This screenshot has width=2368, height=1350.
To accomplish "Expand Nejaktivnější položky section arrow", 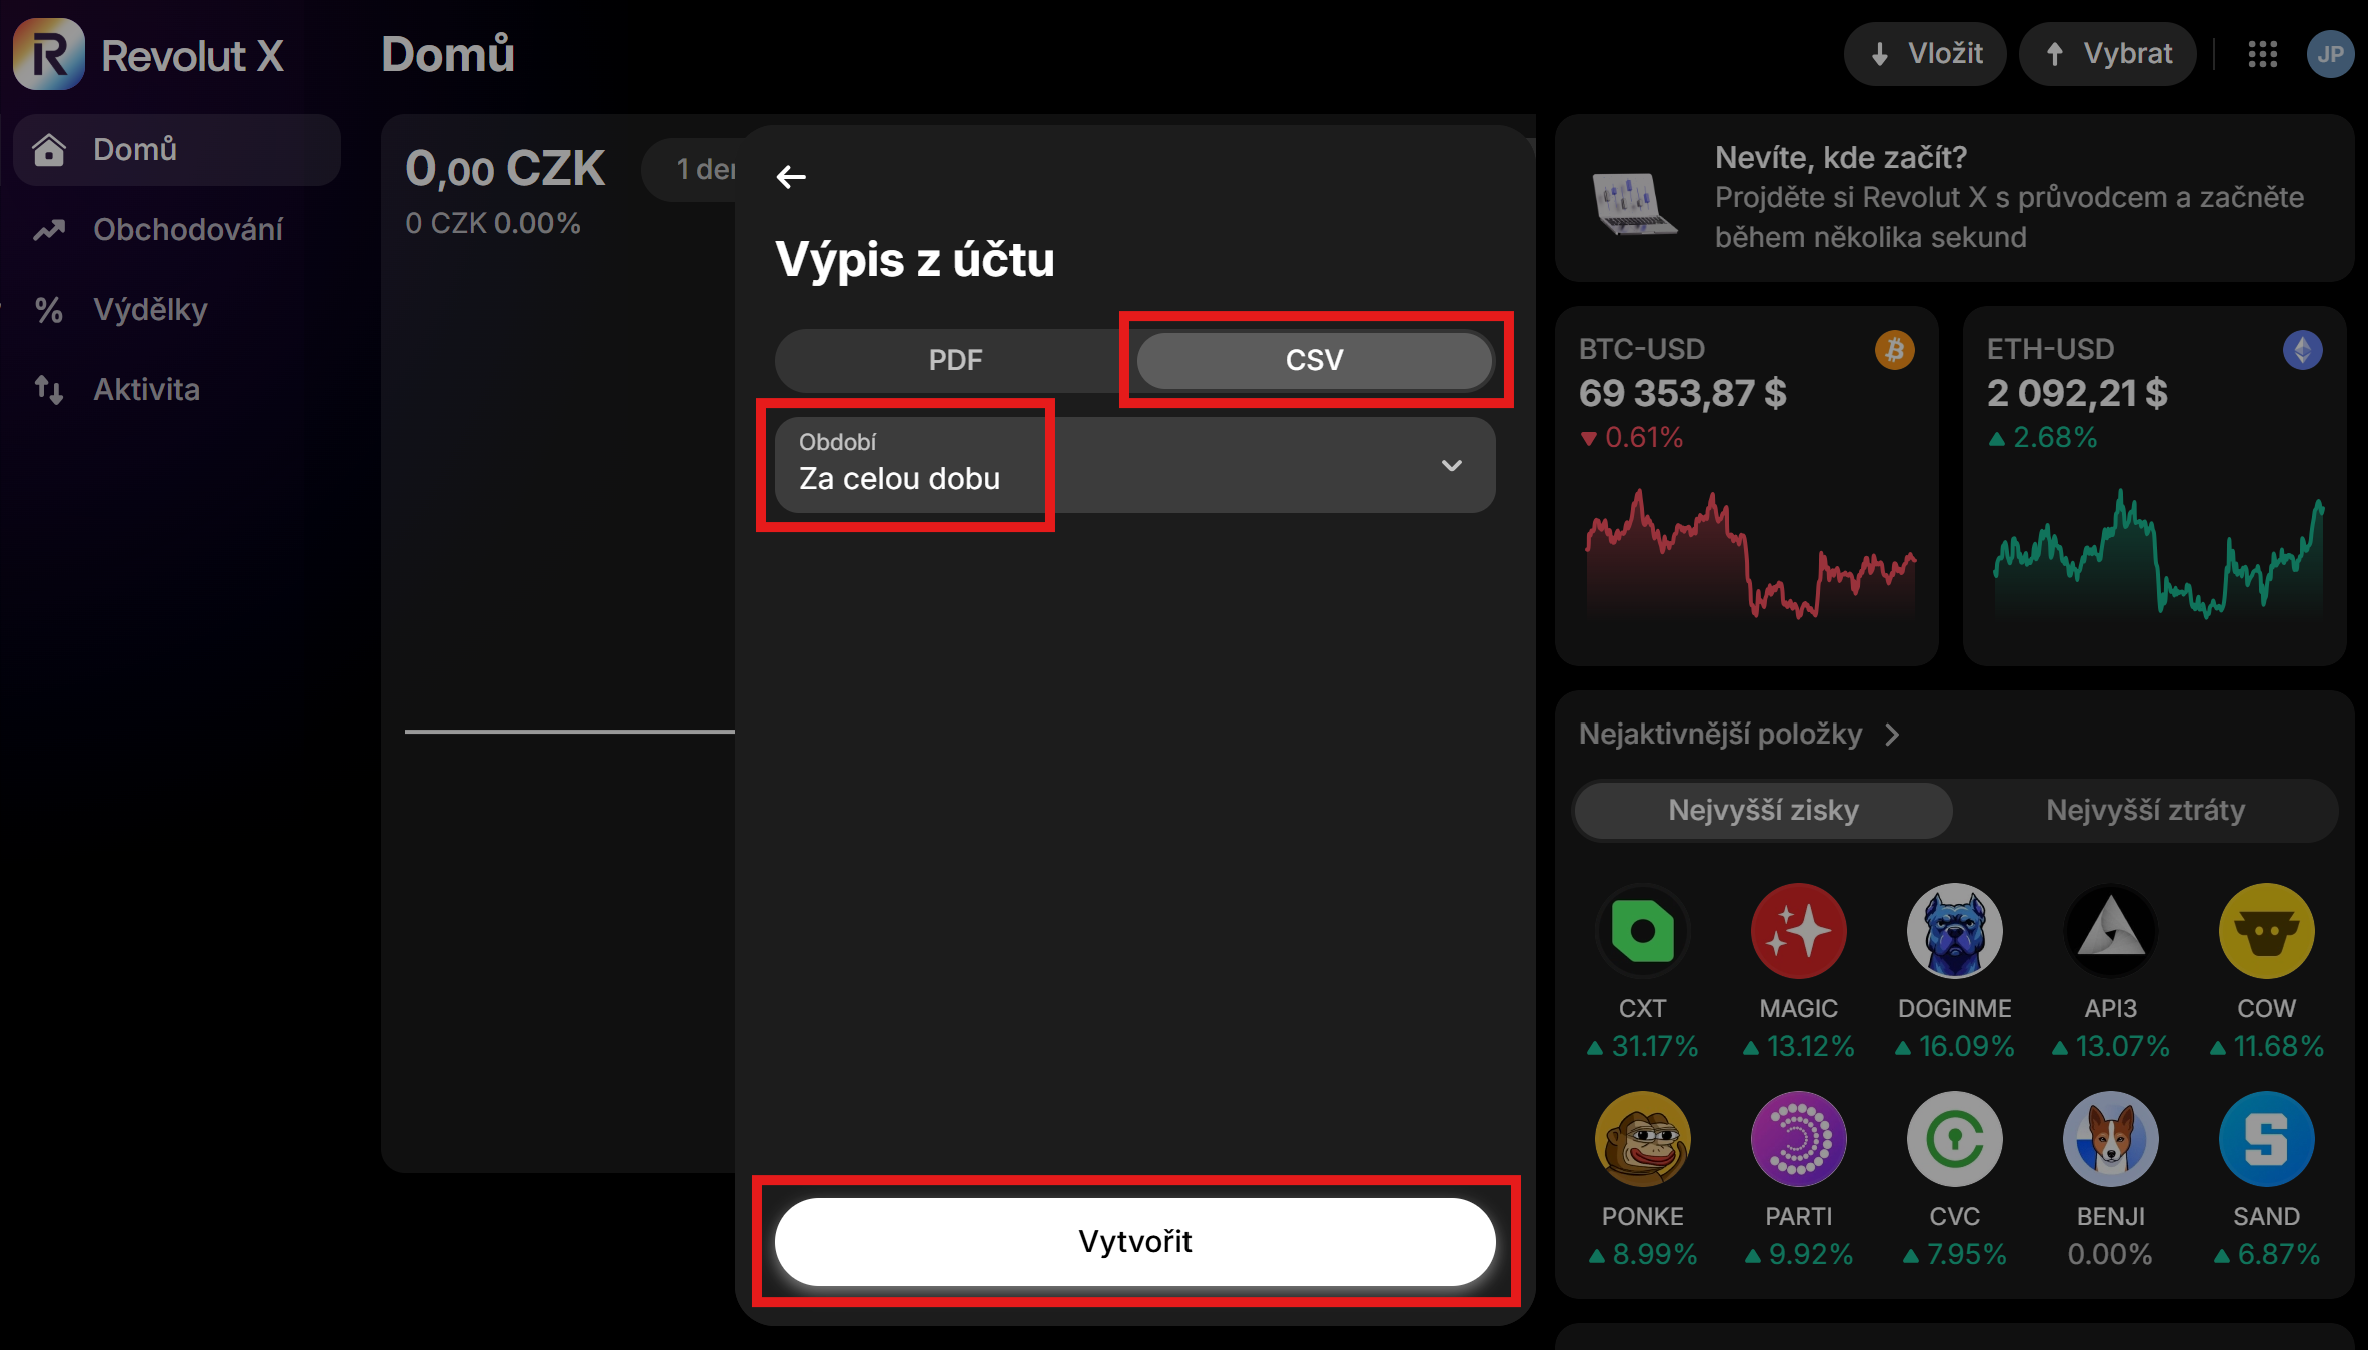I will tap(1891, 735).
